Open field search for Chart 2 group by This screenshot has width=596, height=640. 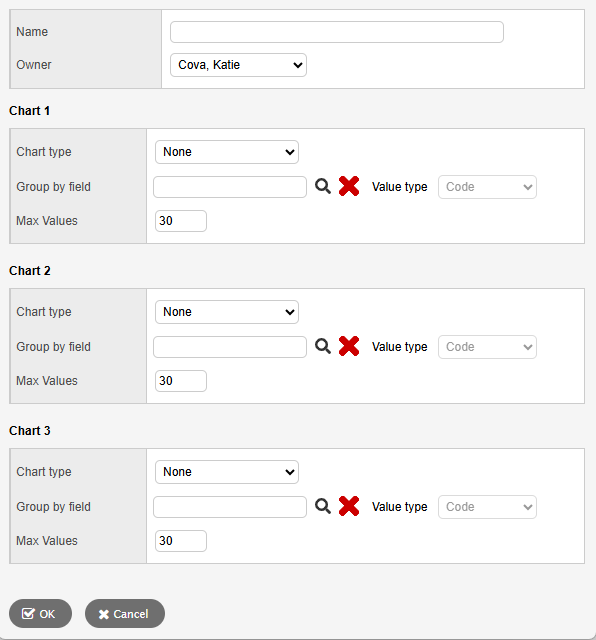(322, 347)
